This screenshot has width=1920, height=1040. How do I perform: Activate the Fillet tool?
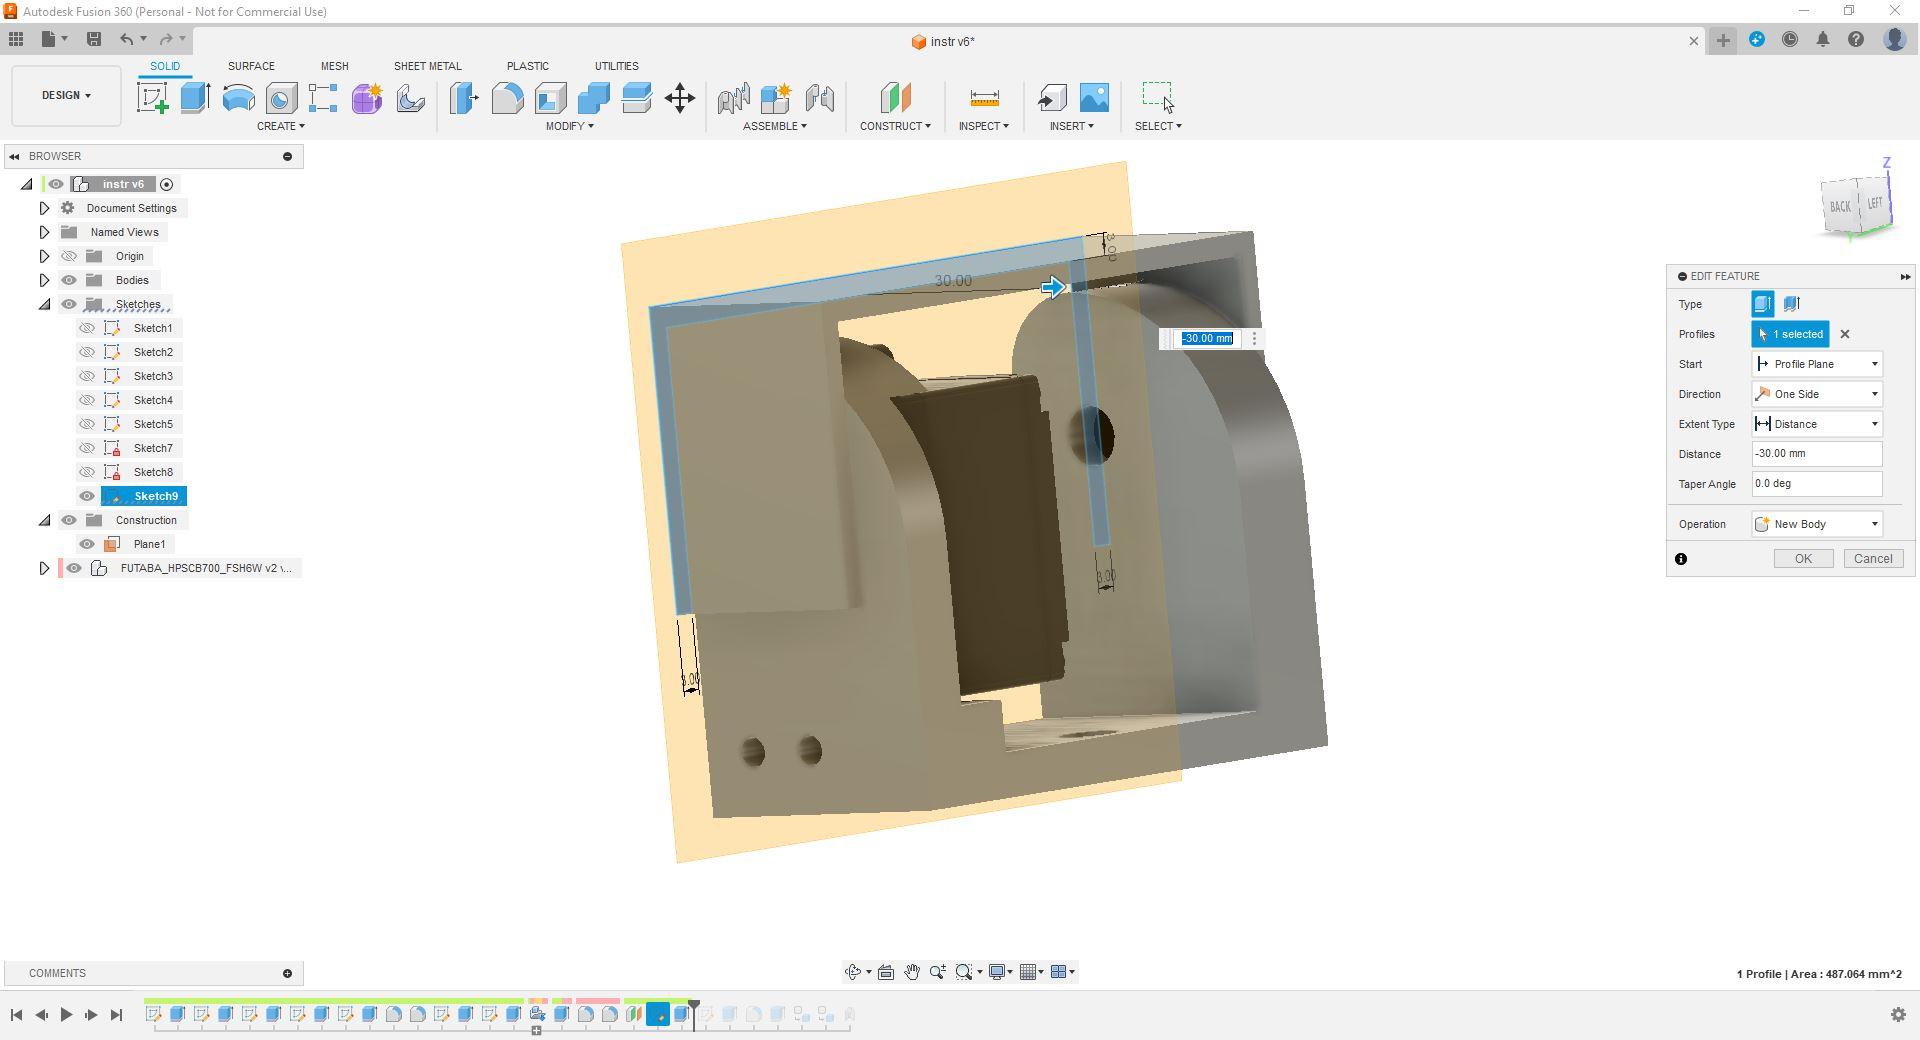point(507,98)
